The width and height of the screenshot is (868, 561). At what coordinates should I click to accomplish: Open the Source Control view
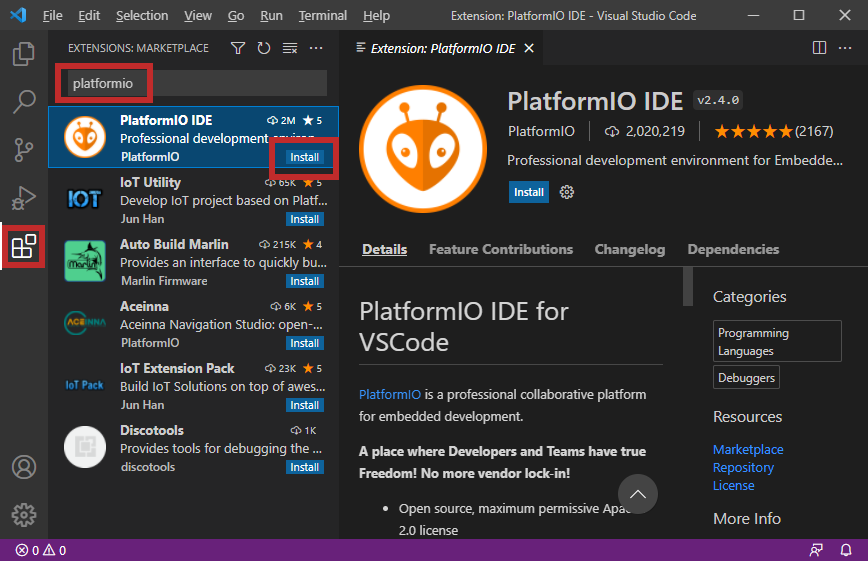tap(24, 150)
